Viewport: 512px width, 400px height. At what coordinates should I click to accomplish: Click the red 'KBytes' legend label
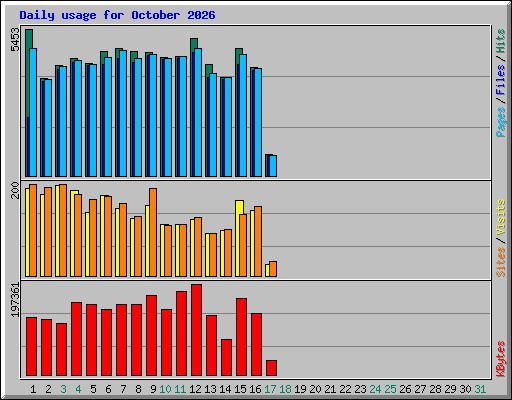coord(501,359)
